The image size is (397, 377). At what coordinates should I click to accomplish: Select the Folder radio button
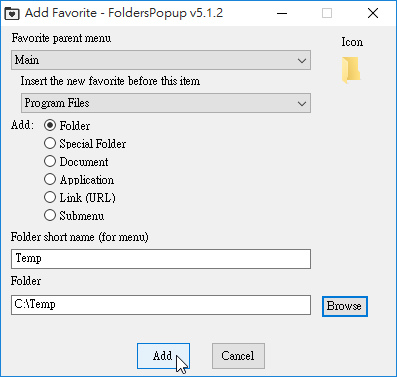(x=50, y=125)
